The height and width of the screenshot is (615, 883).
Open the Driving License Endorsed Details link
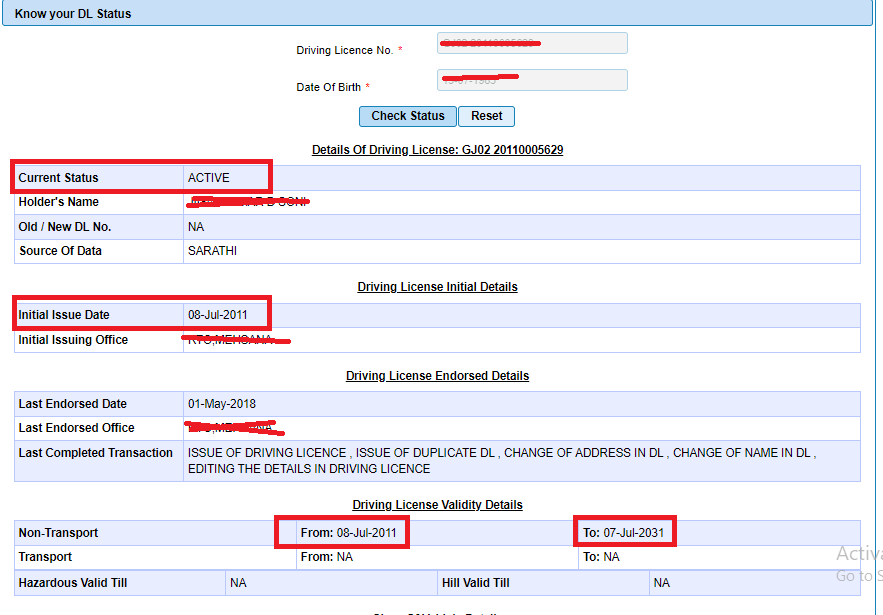point(437,375)
